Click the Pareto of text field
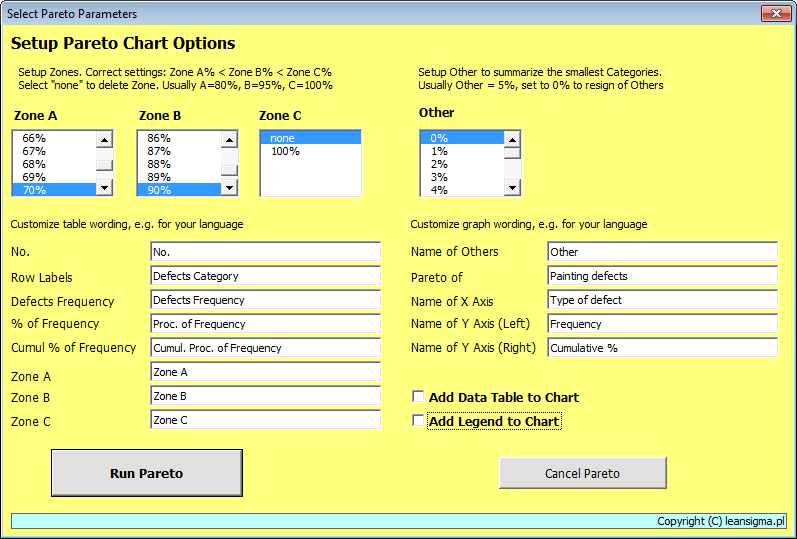797x539 pixels. pyautogui.click(x=662, y=276)
